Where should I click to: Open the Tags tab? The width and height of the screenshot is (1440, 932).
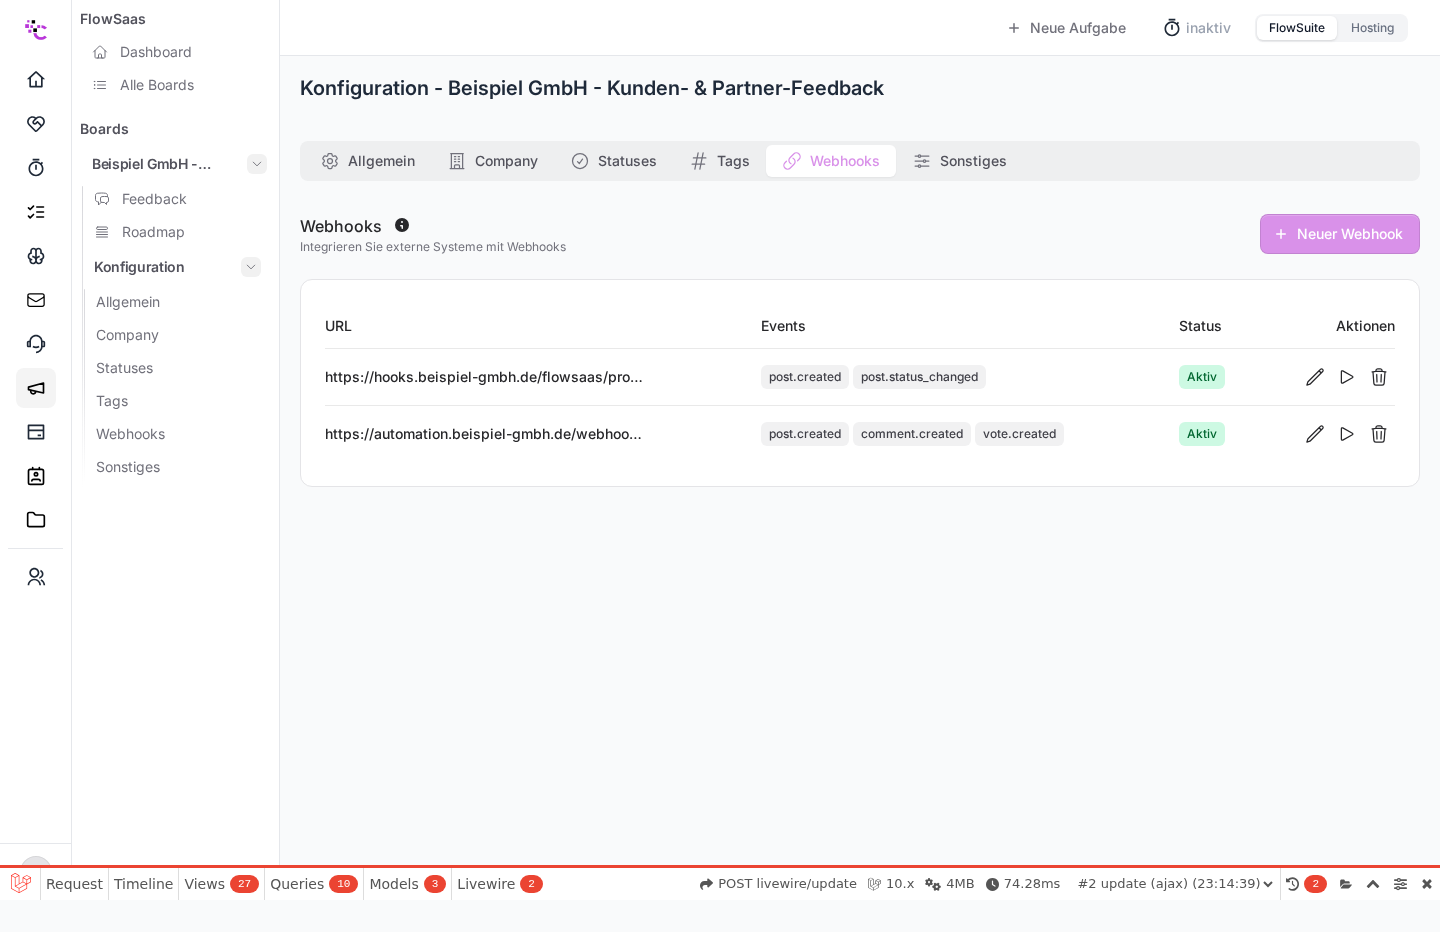(x=720, y=161)
